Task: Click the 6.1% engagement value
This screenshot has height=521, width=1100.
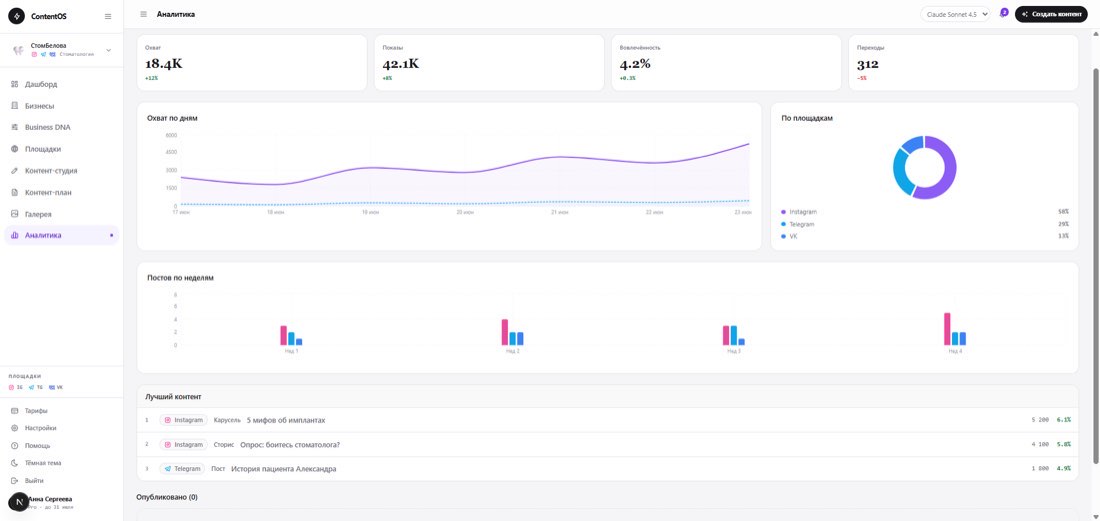Action: (1064, 420)
